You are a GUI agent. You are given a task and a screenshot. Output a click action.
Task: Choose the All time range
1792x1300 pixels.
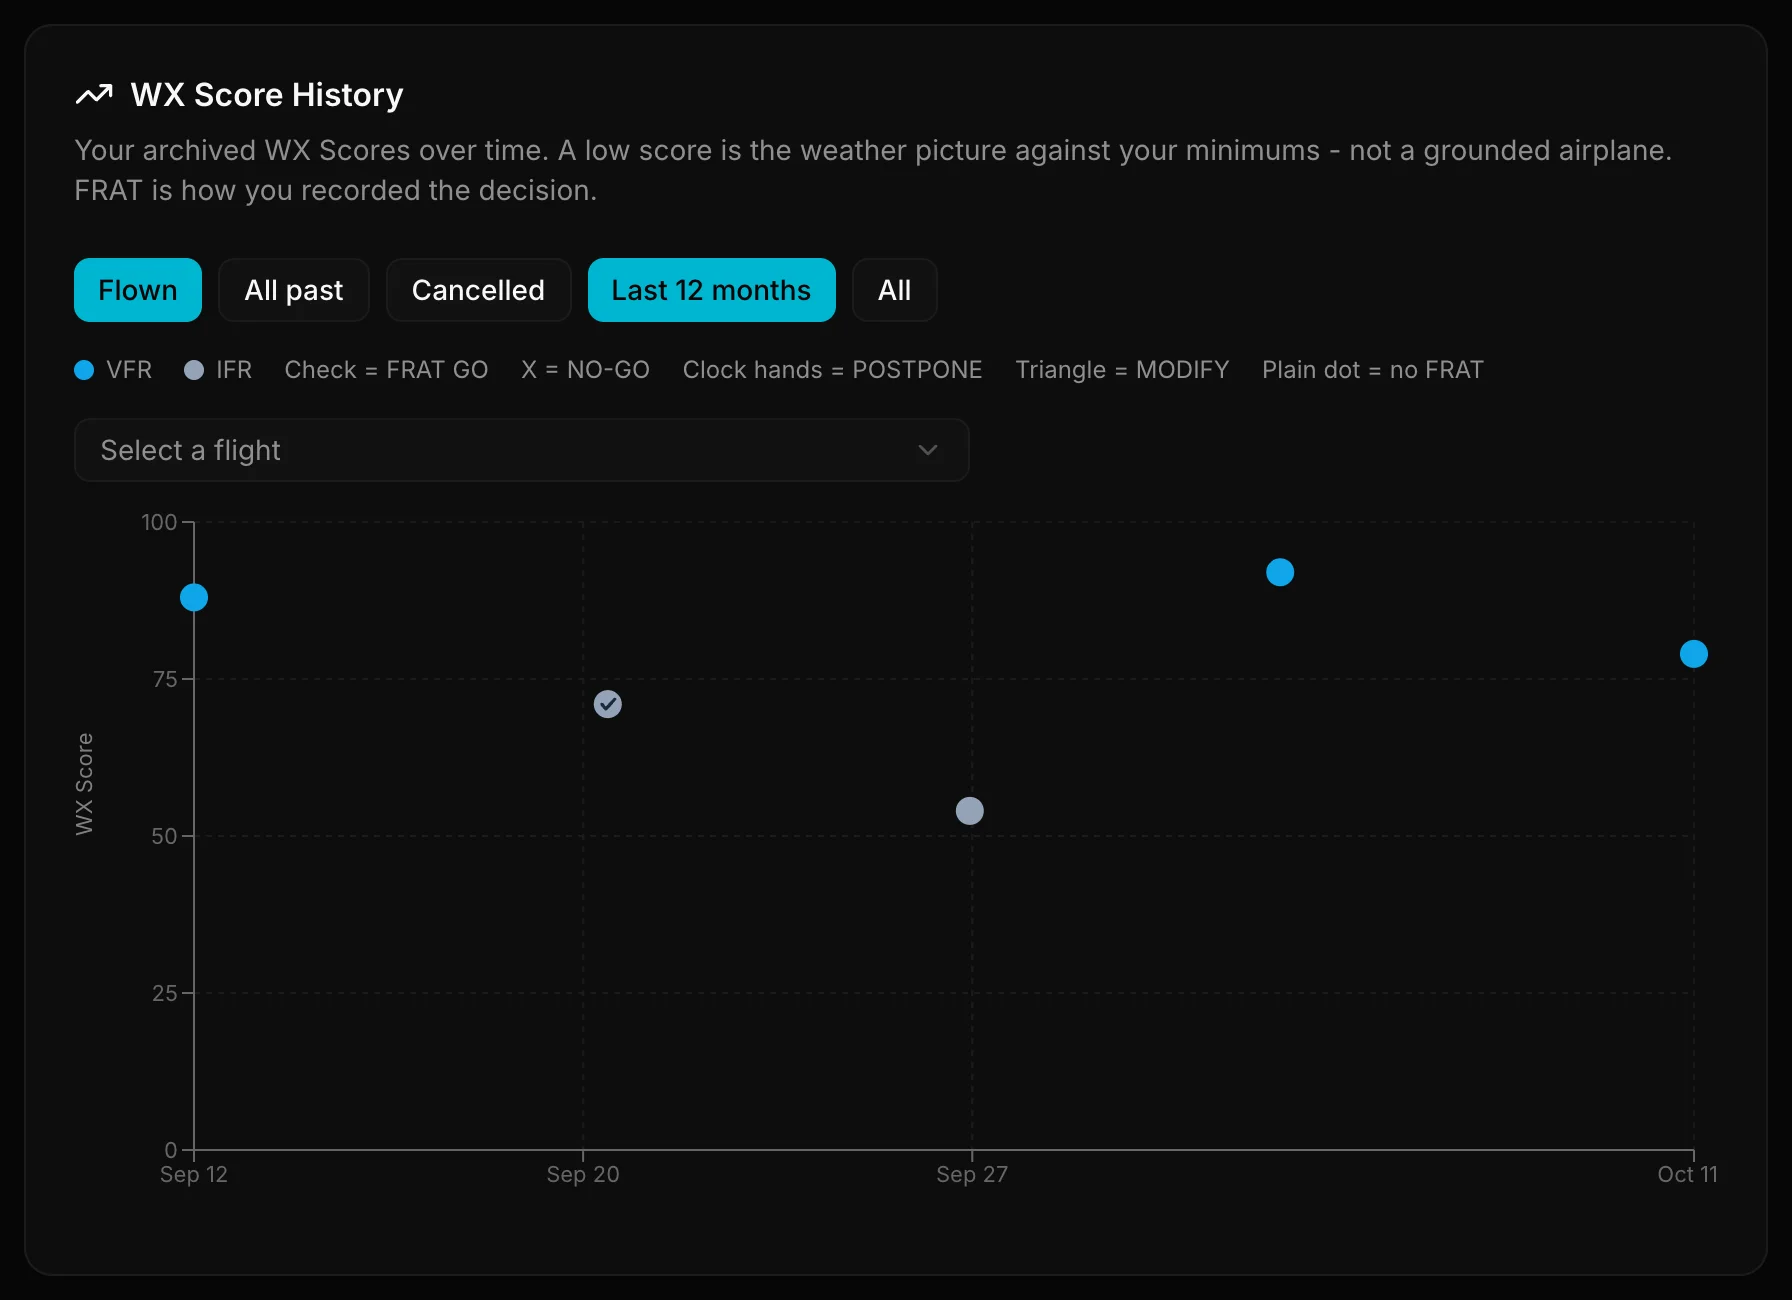pyautogui.click(x=894, y=290)
